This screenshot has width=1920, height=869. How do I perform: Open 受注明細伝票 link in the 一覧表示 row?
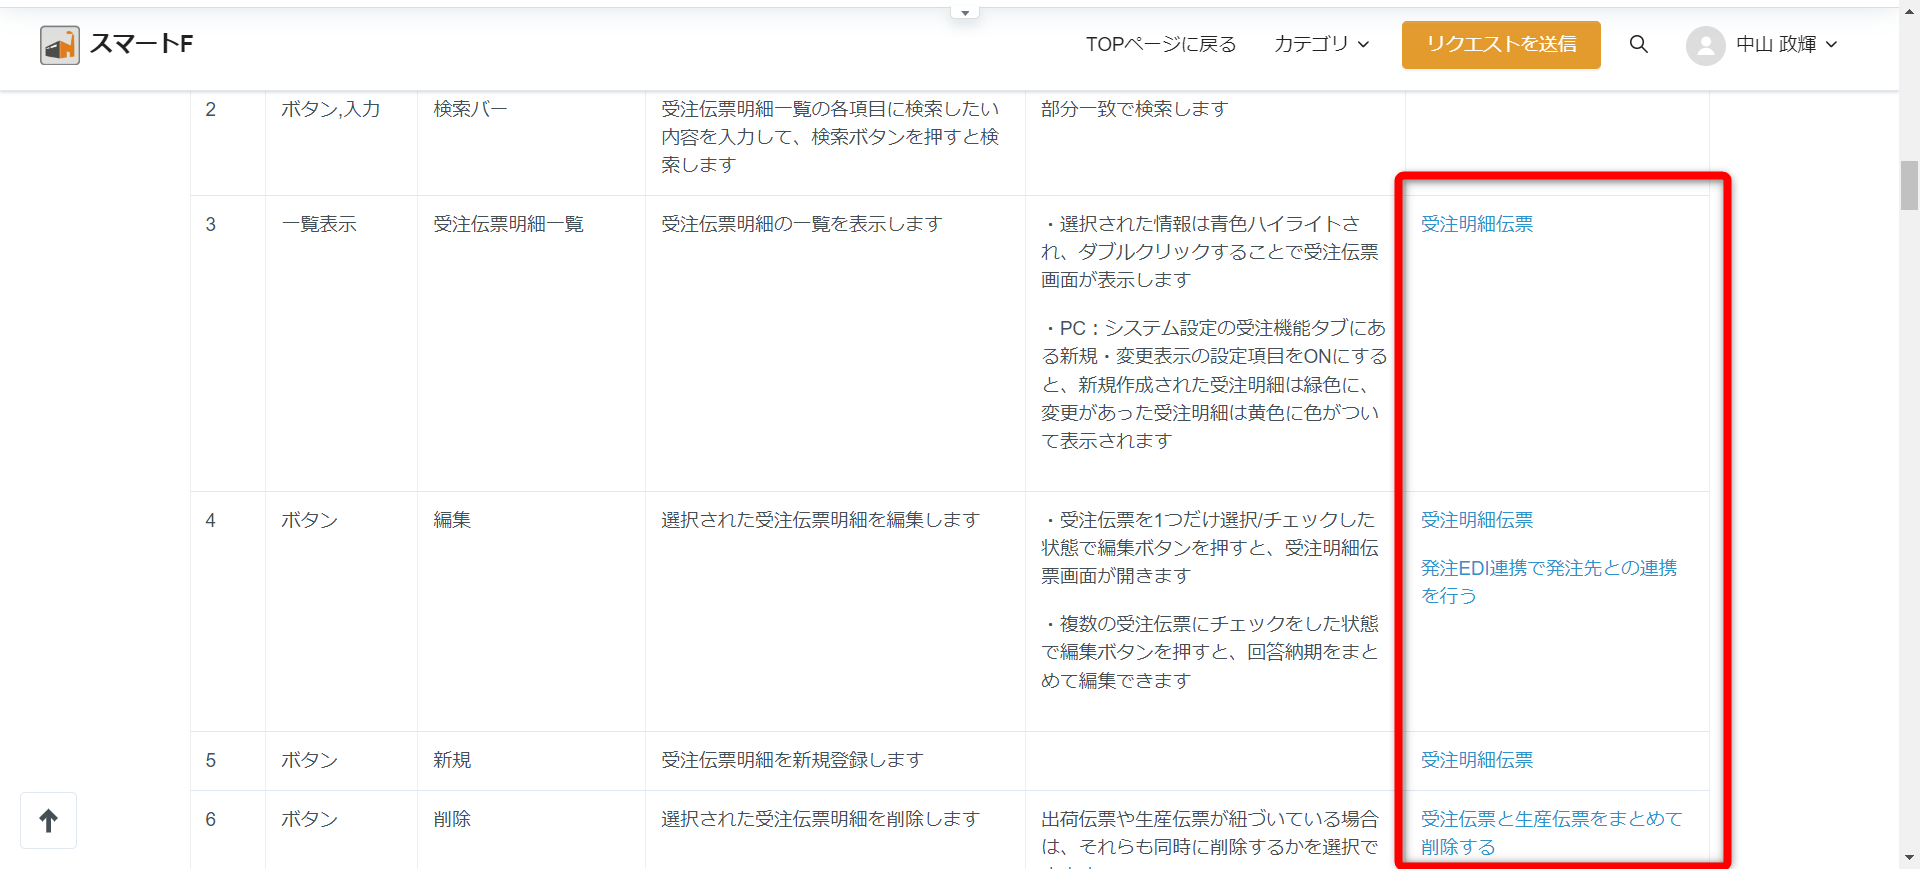(1476, 224)
